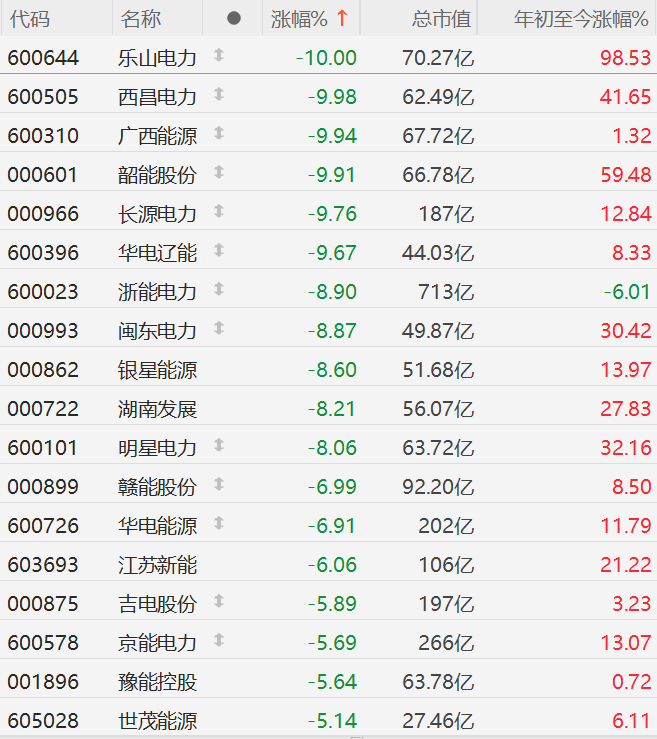Click year-to-date value -6.01
657x739 pixels.
point(627,292)
